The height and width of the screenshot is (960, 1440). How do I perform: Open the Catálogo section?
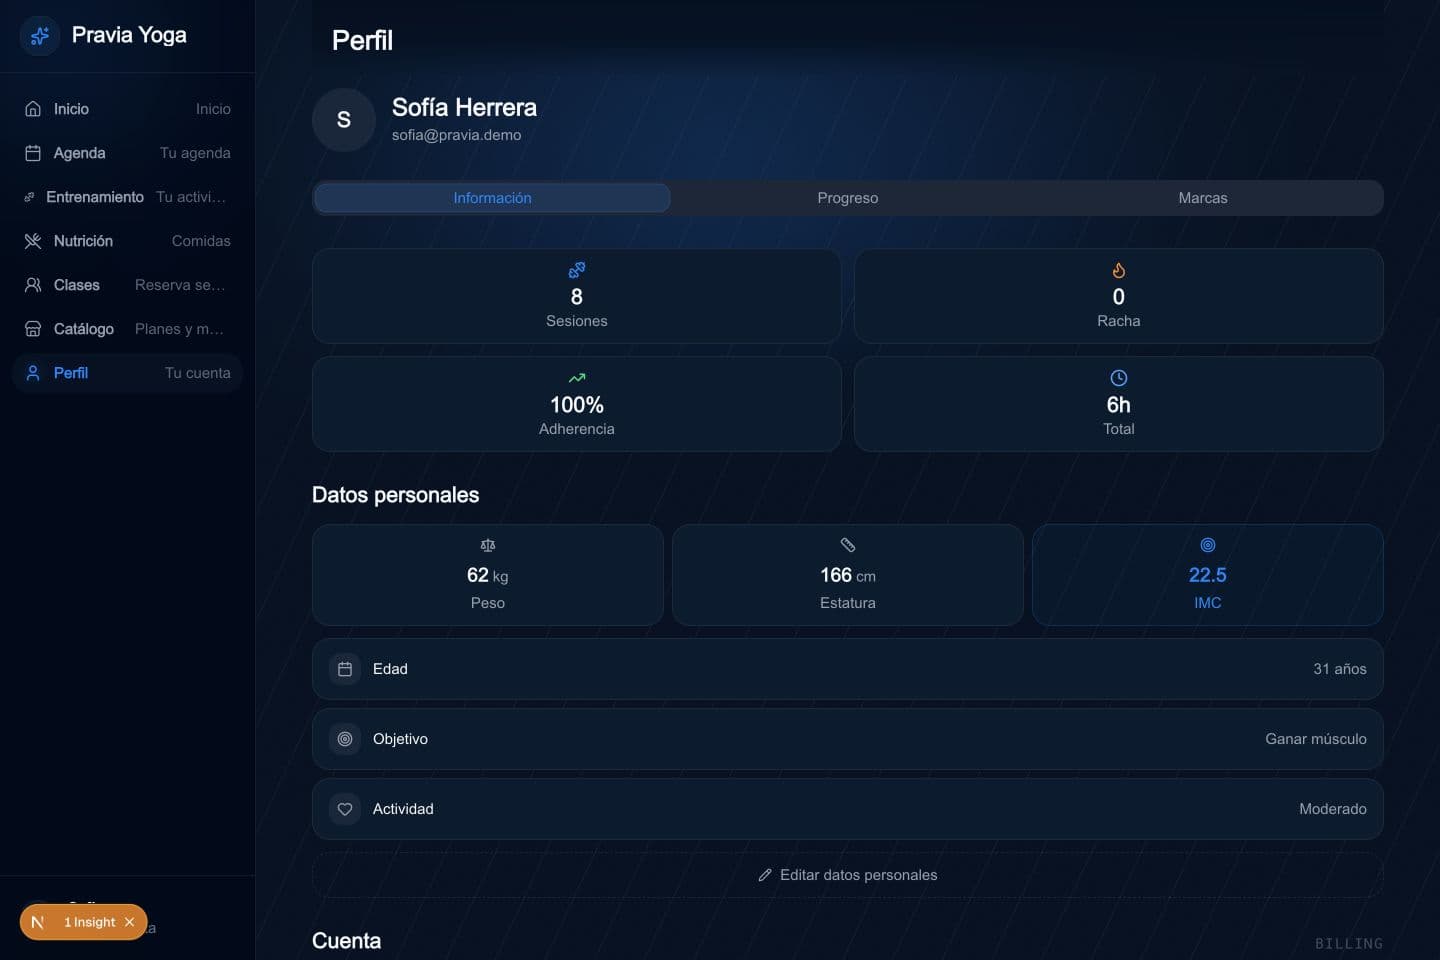(127, 329)
